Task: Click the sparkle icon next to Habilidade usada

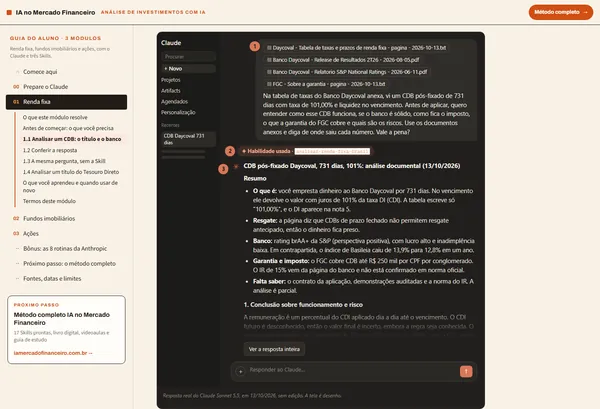Action: [244, 151]
